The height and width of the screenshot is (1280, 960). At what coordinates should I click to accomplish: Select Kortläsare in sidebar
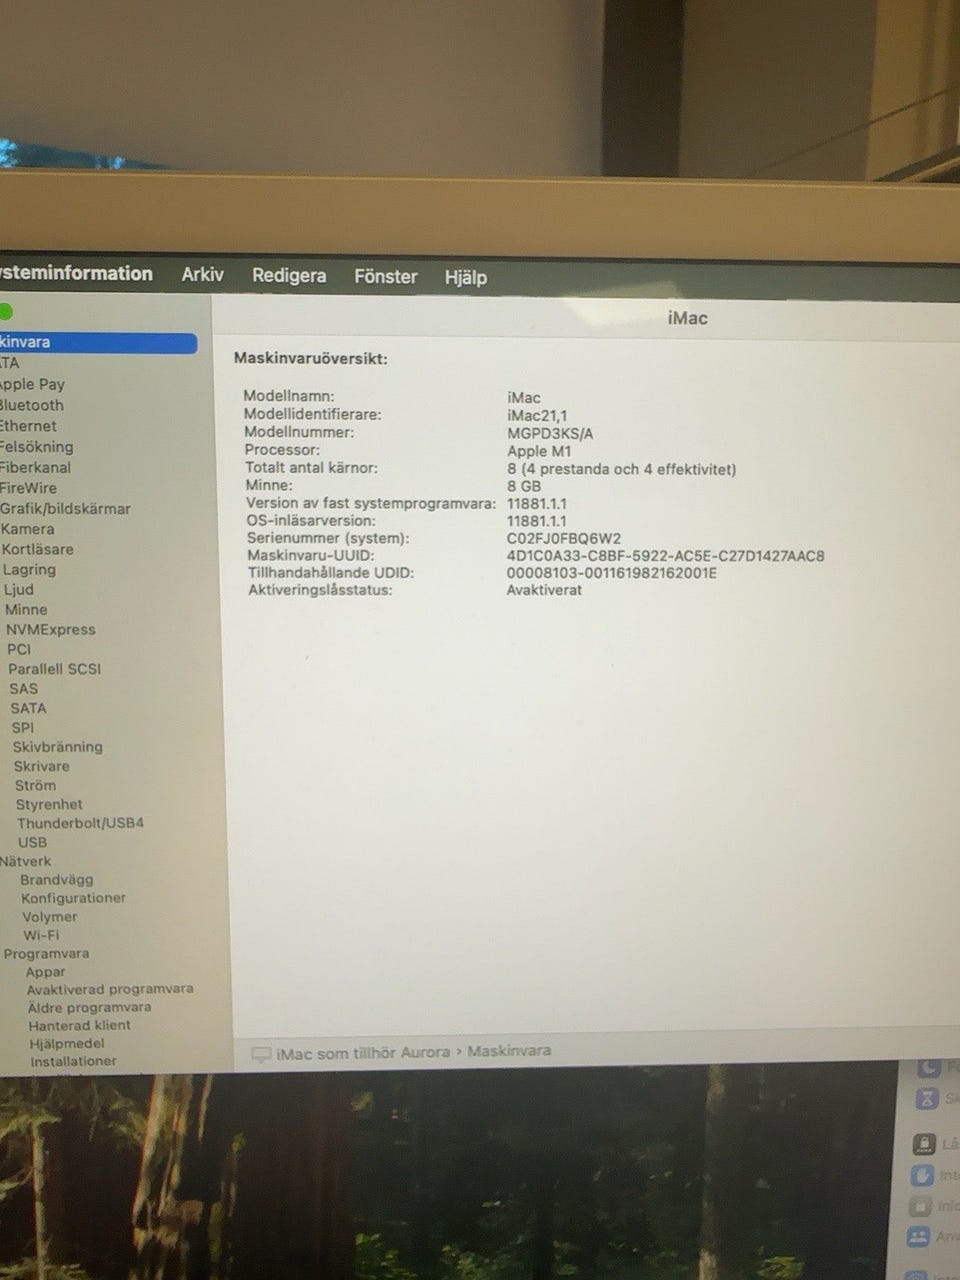click(37, 549)
